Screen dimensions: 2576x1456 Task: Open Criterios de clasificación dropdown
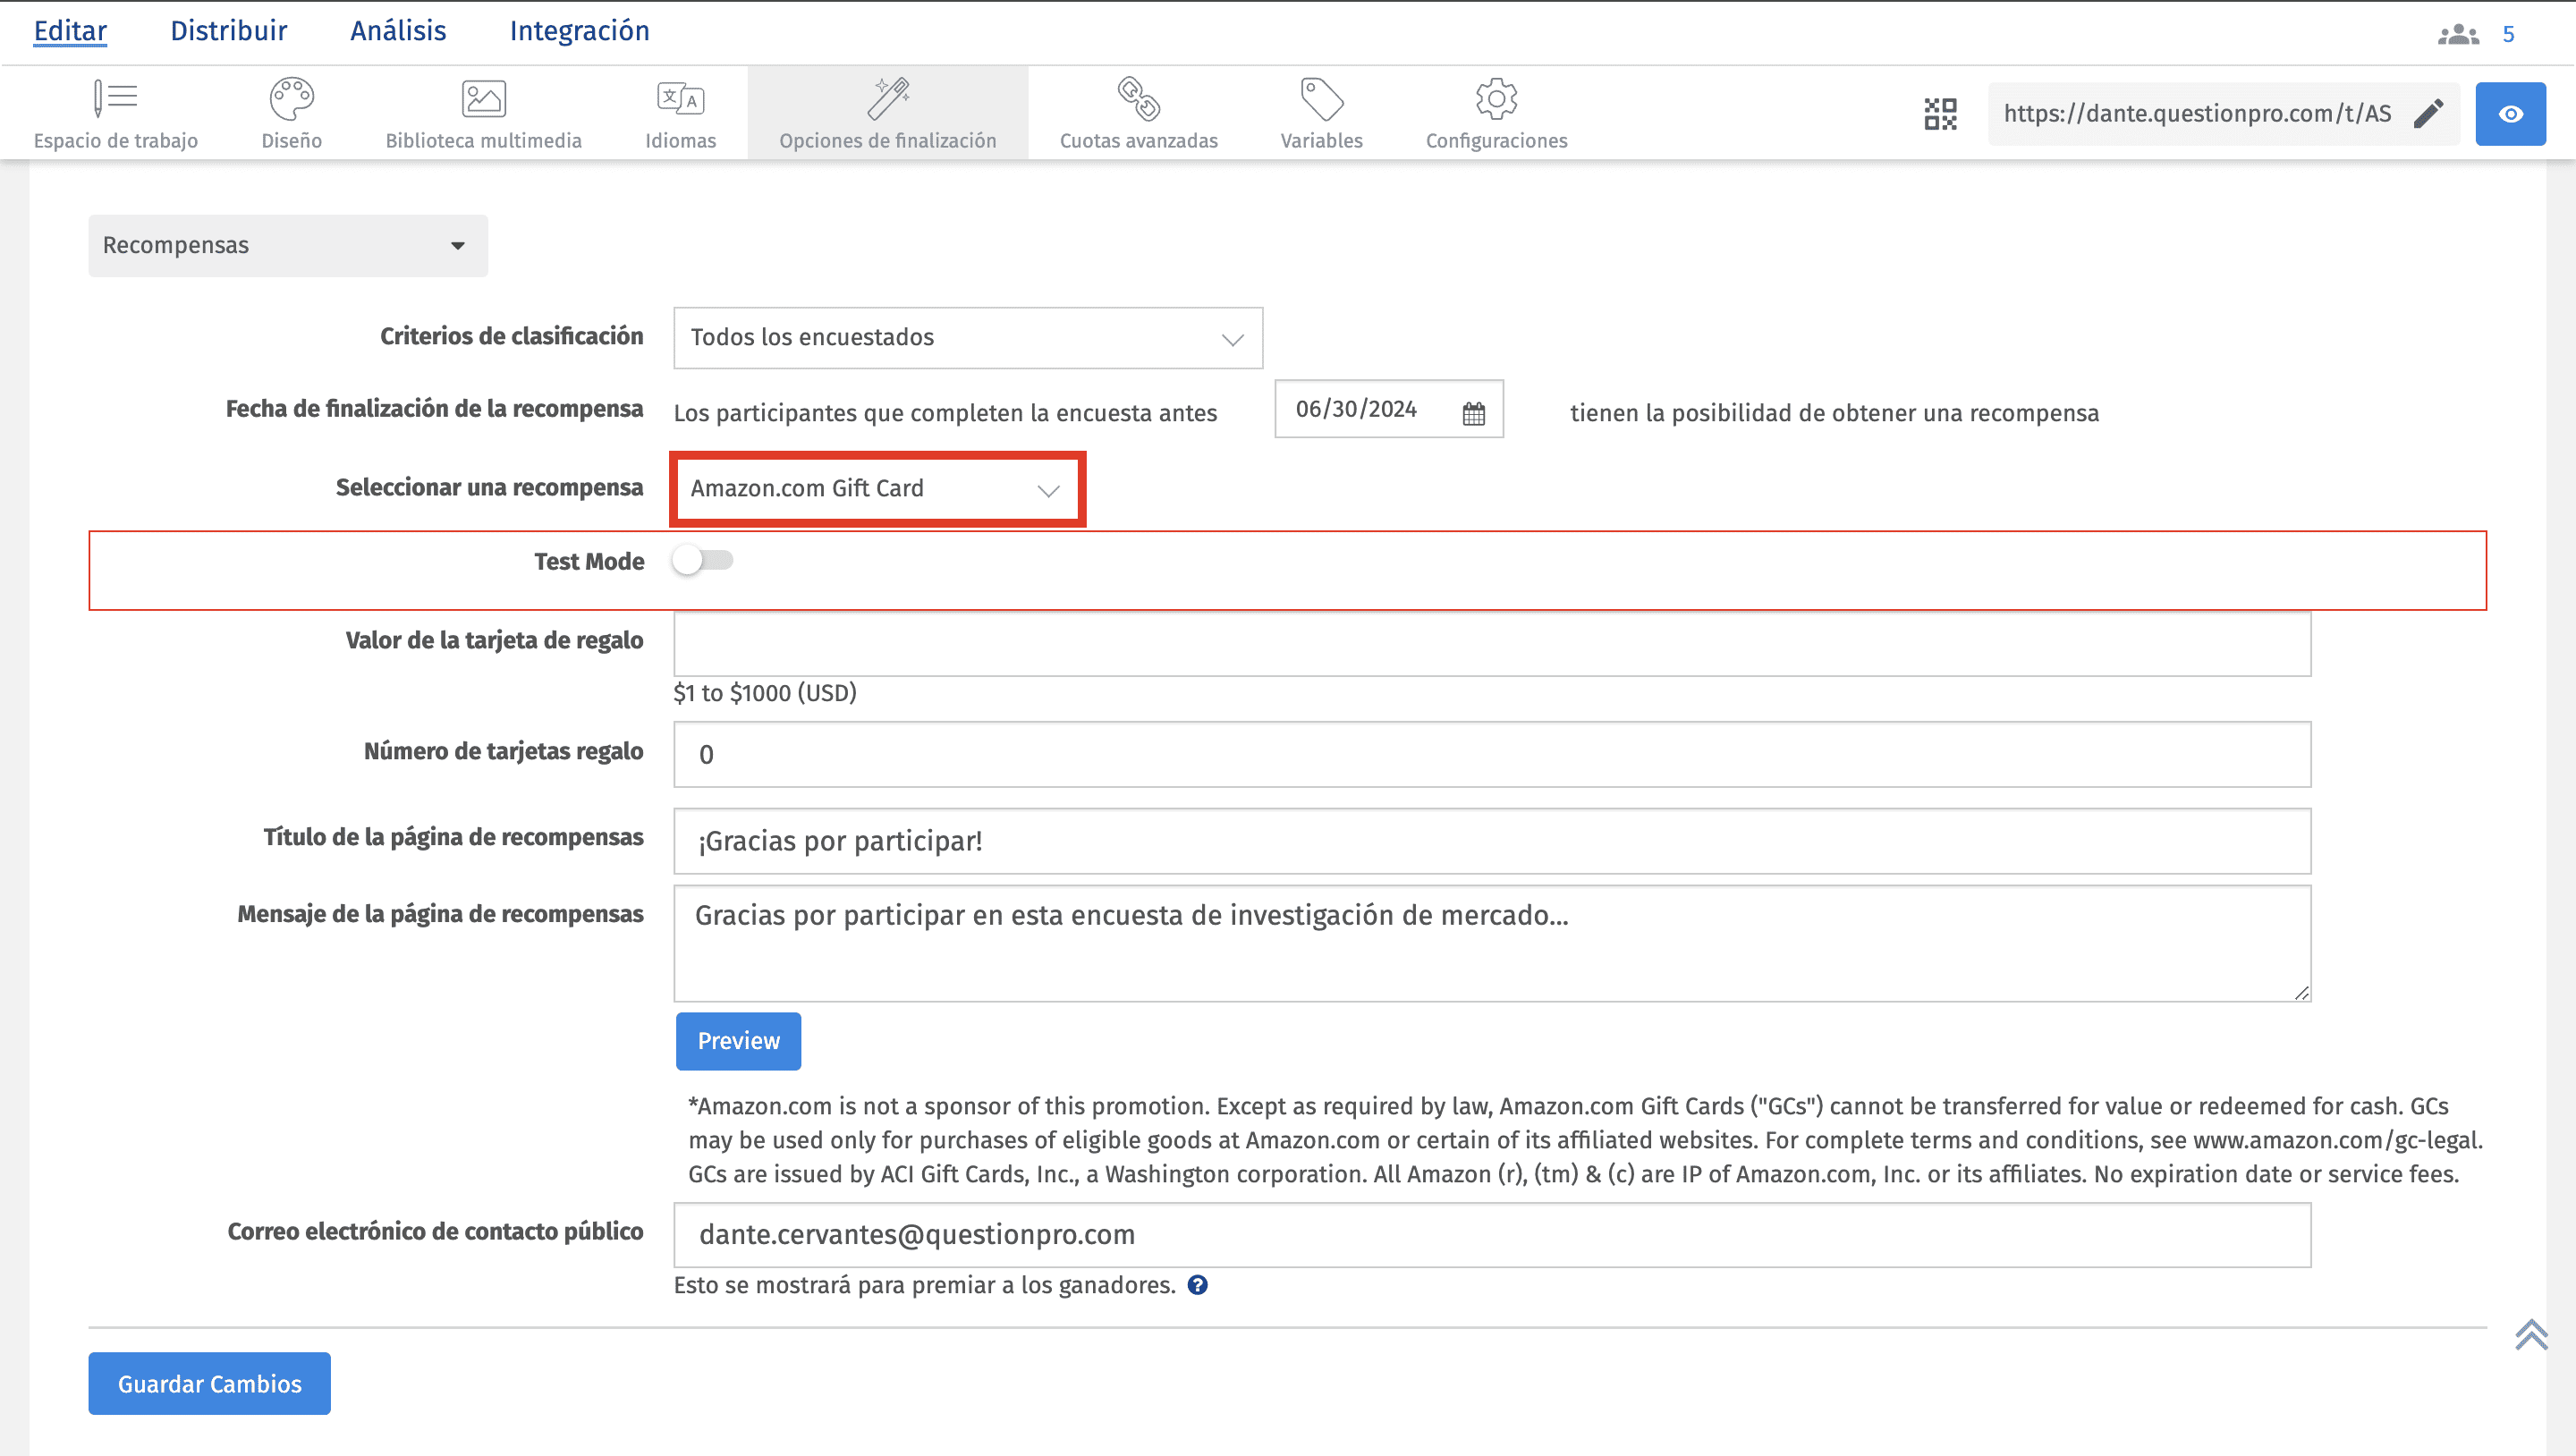coord(967,338)
